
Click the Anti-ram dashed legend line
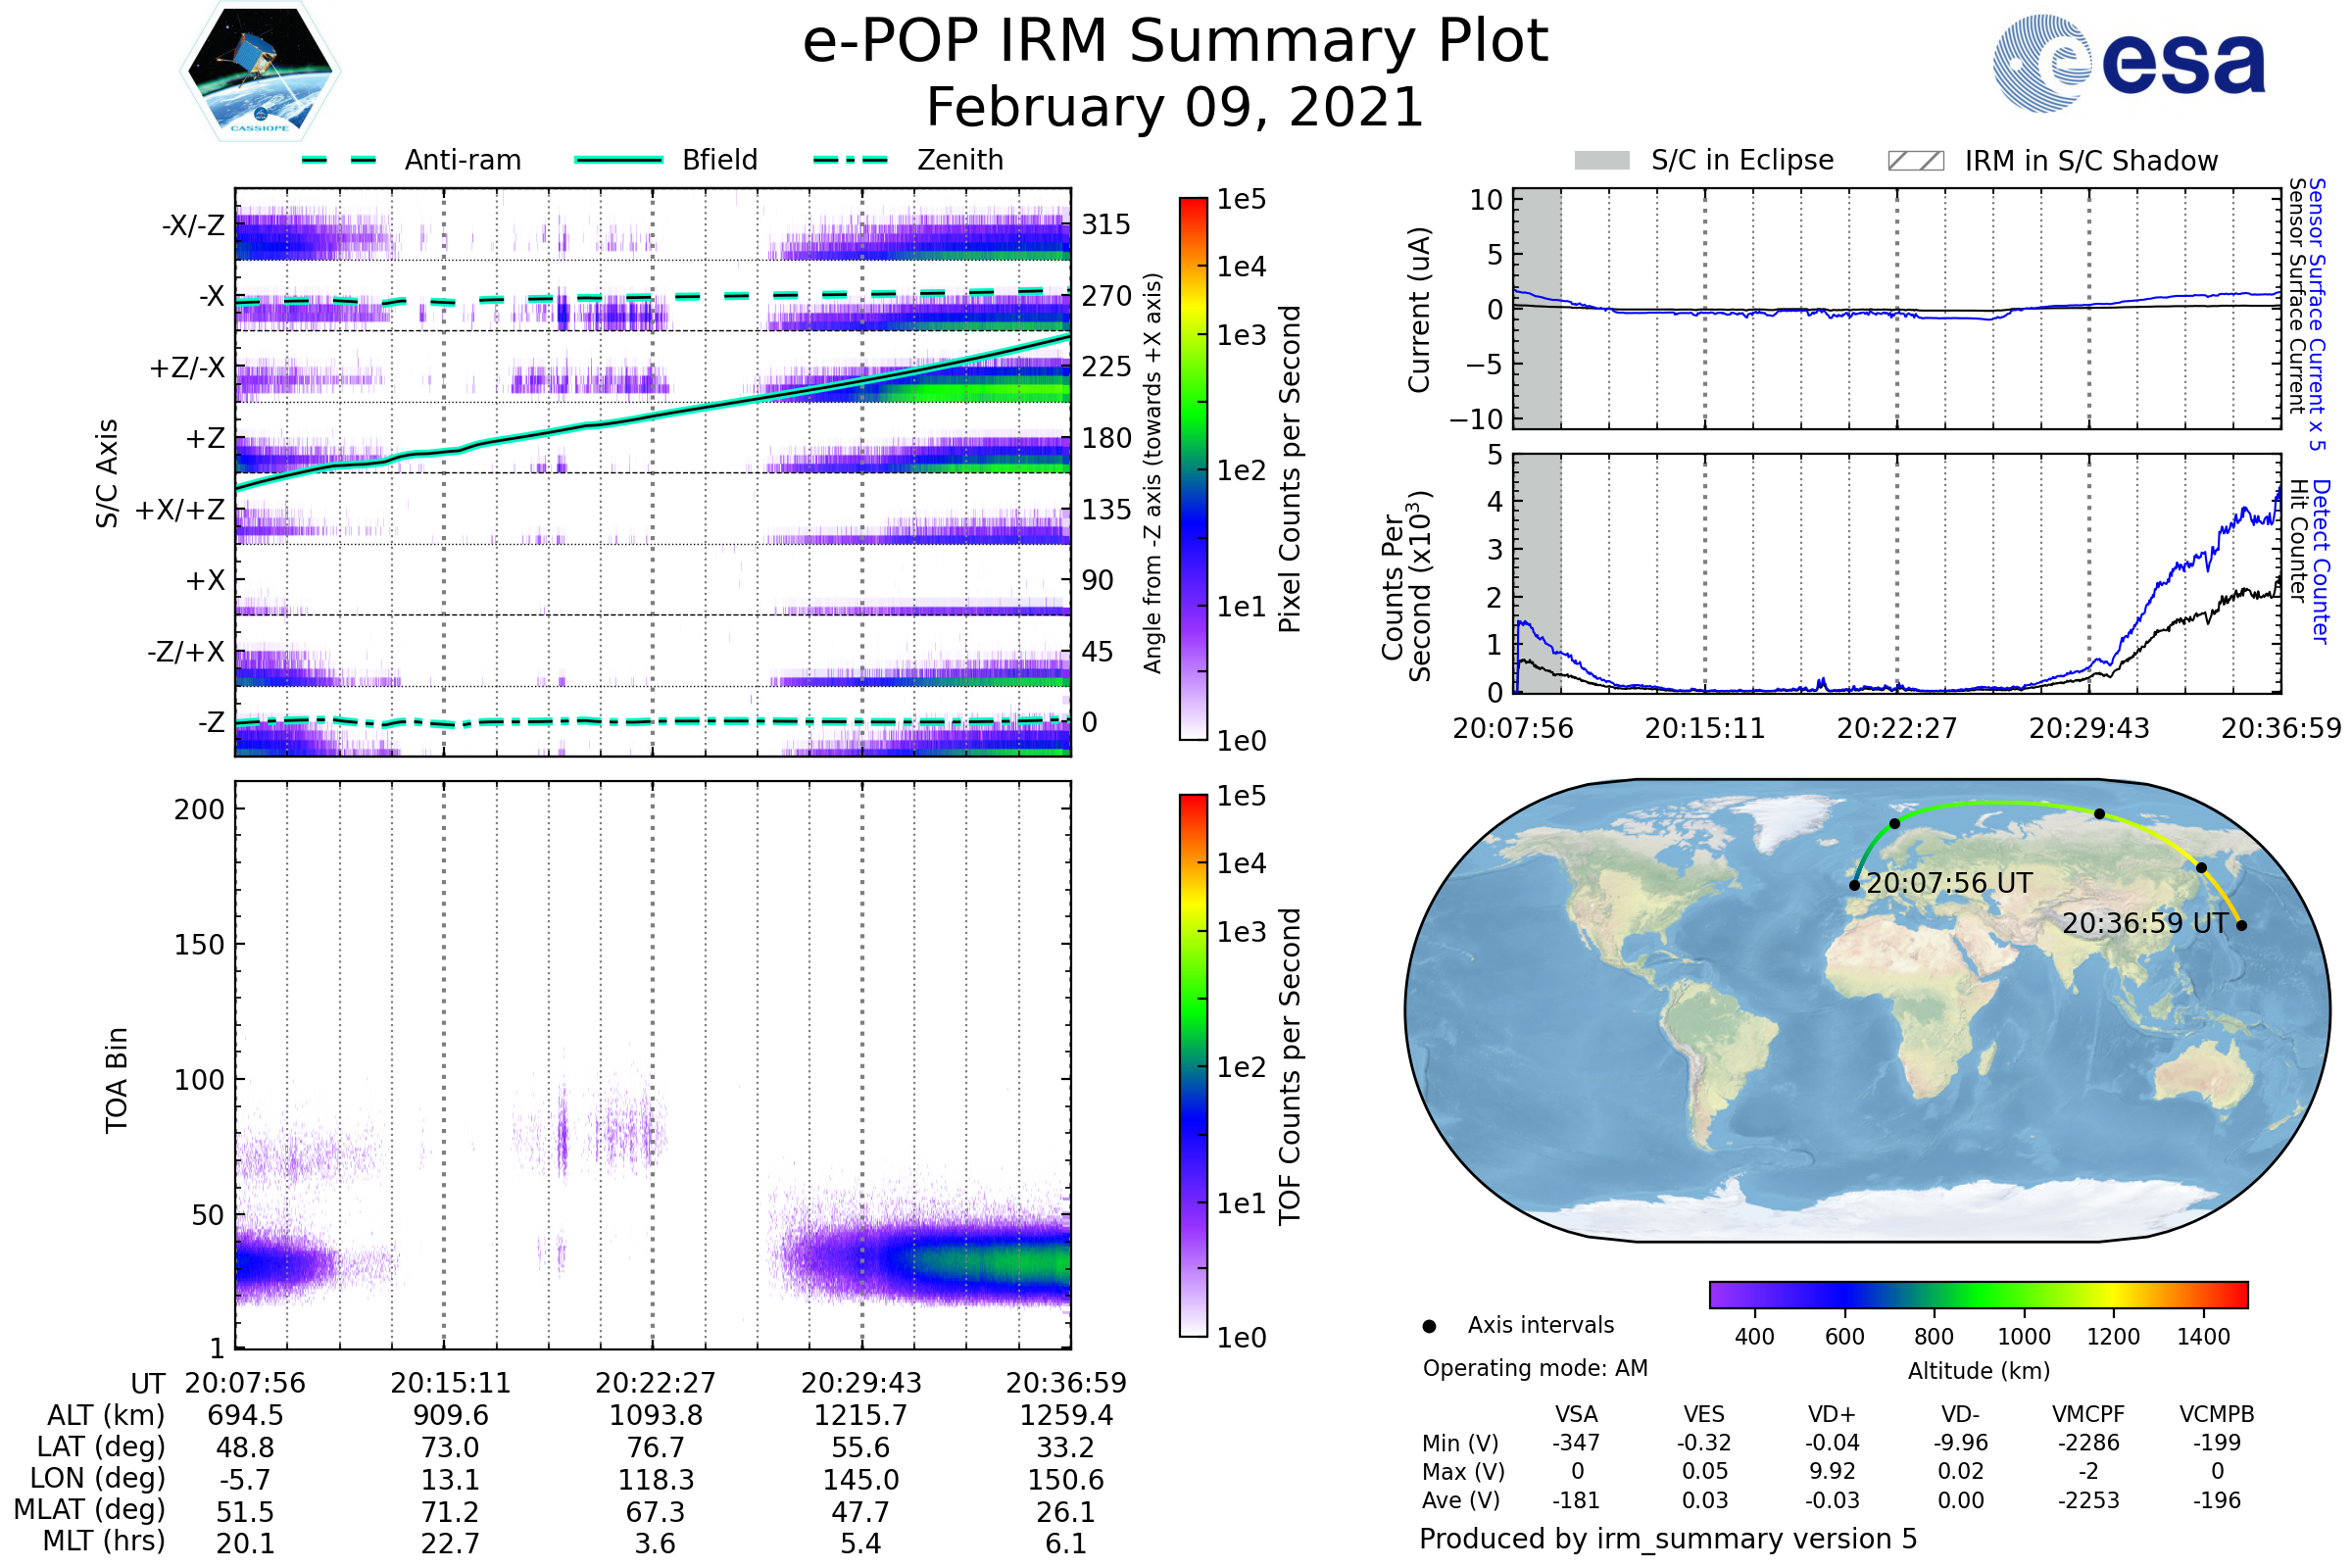click(x=339, y=160)
